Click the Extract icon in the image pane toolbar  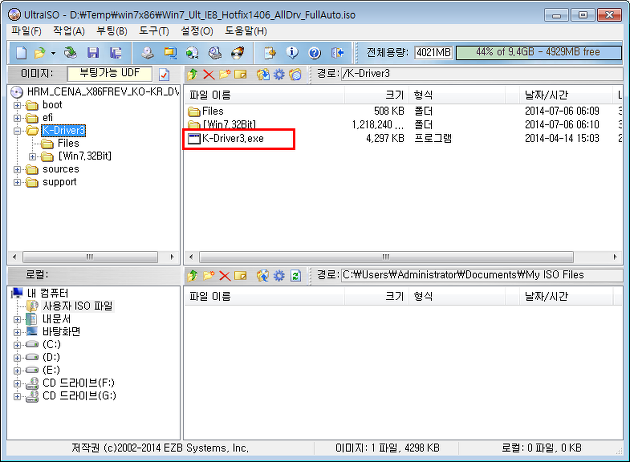pyautogui.click(x=263, y=74)
